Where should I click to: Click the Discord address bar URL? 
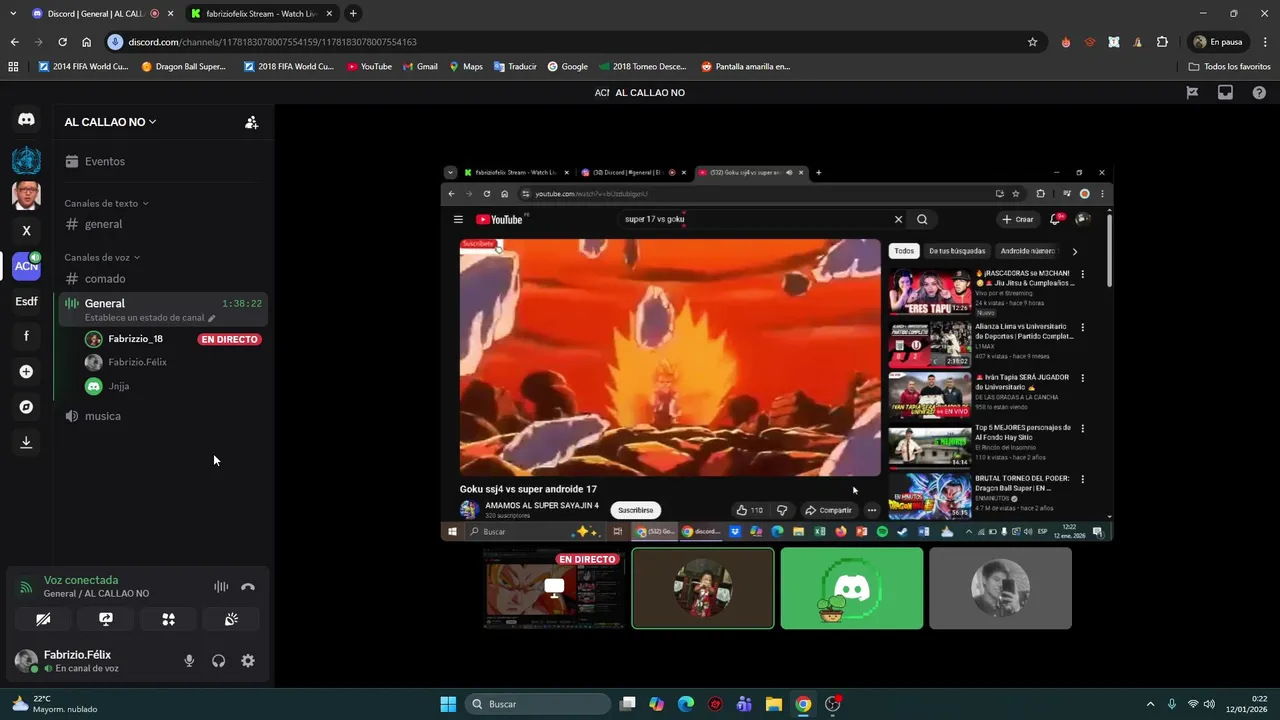pos(273,42)
